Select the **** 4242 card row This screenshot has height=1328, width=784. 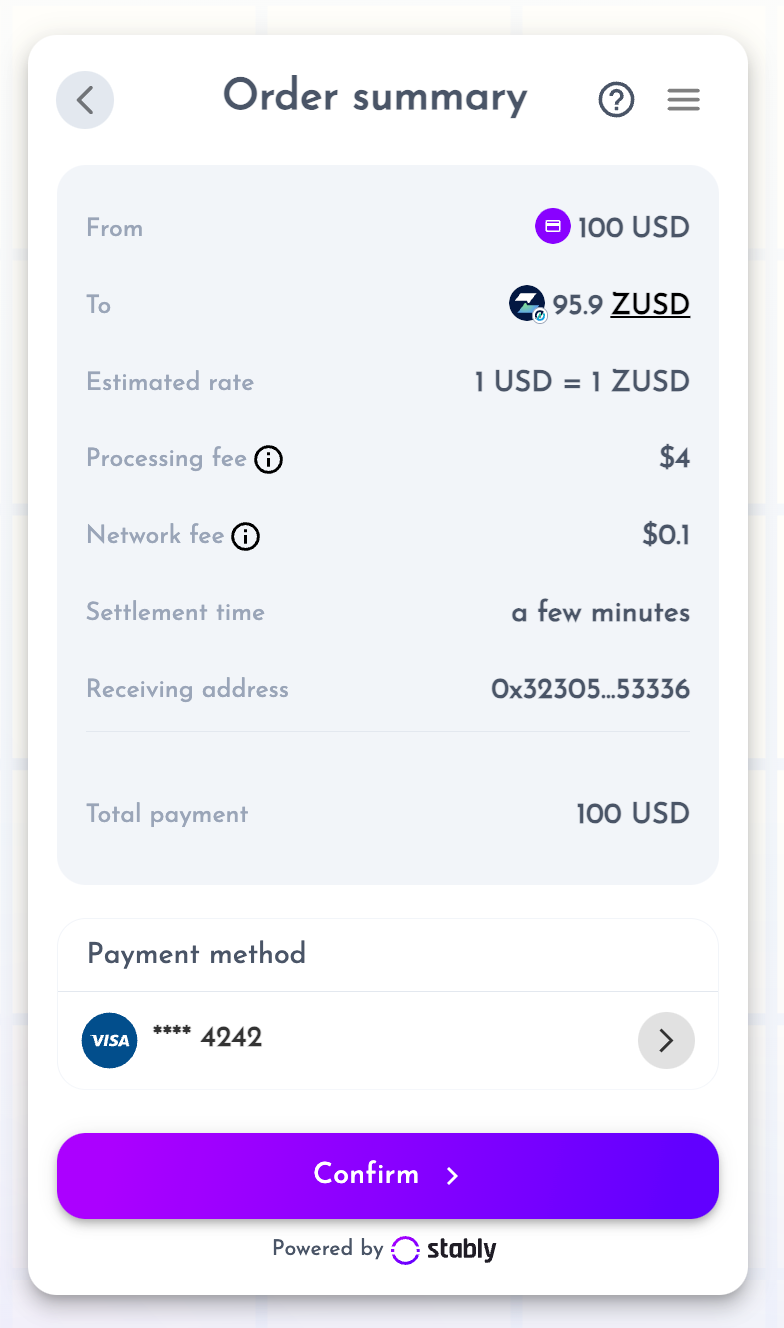pyautogui.click(x=388, y=1040)
